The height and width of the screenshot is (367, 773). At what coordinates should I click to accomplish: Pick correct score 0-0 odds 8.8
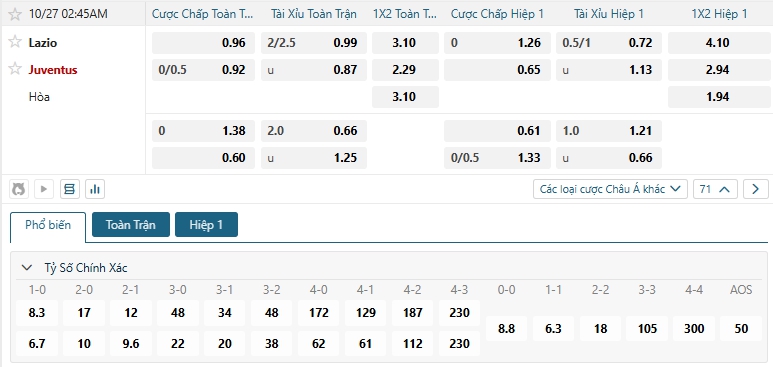(506, 329)
